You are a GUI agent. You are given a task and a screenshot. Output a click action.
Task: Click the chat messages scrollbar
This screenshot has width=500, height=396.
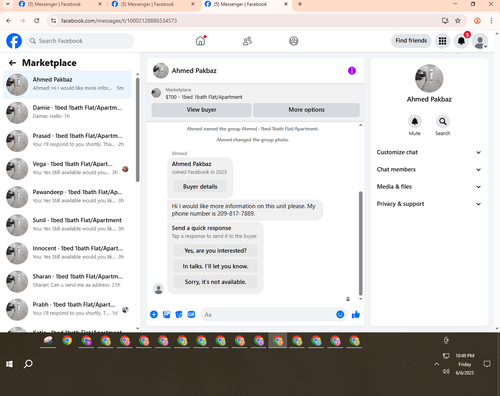coord(360,243)
